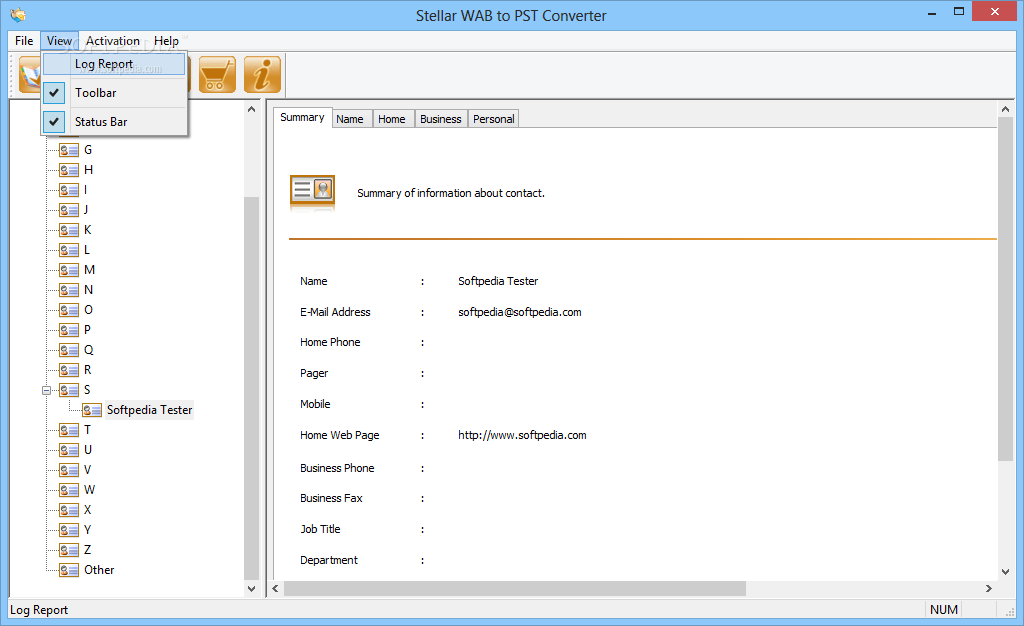This screenshot has height=626, width=1024.
Task: Click the contact card icon beside K
Action: click(x=69, y=230)
